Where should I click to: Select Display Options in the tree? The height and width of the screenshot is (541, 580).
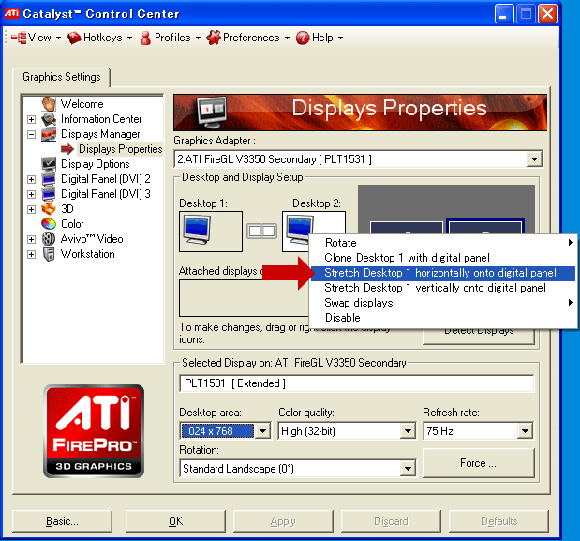click(95, 164)
